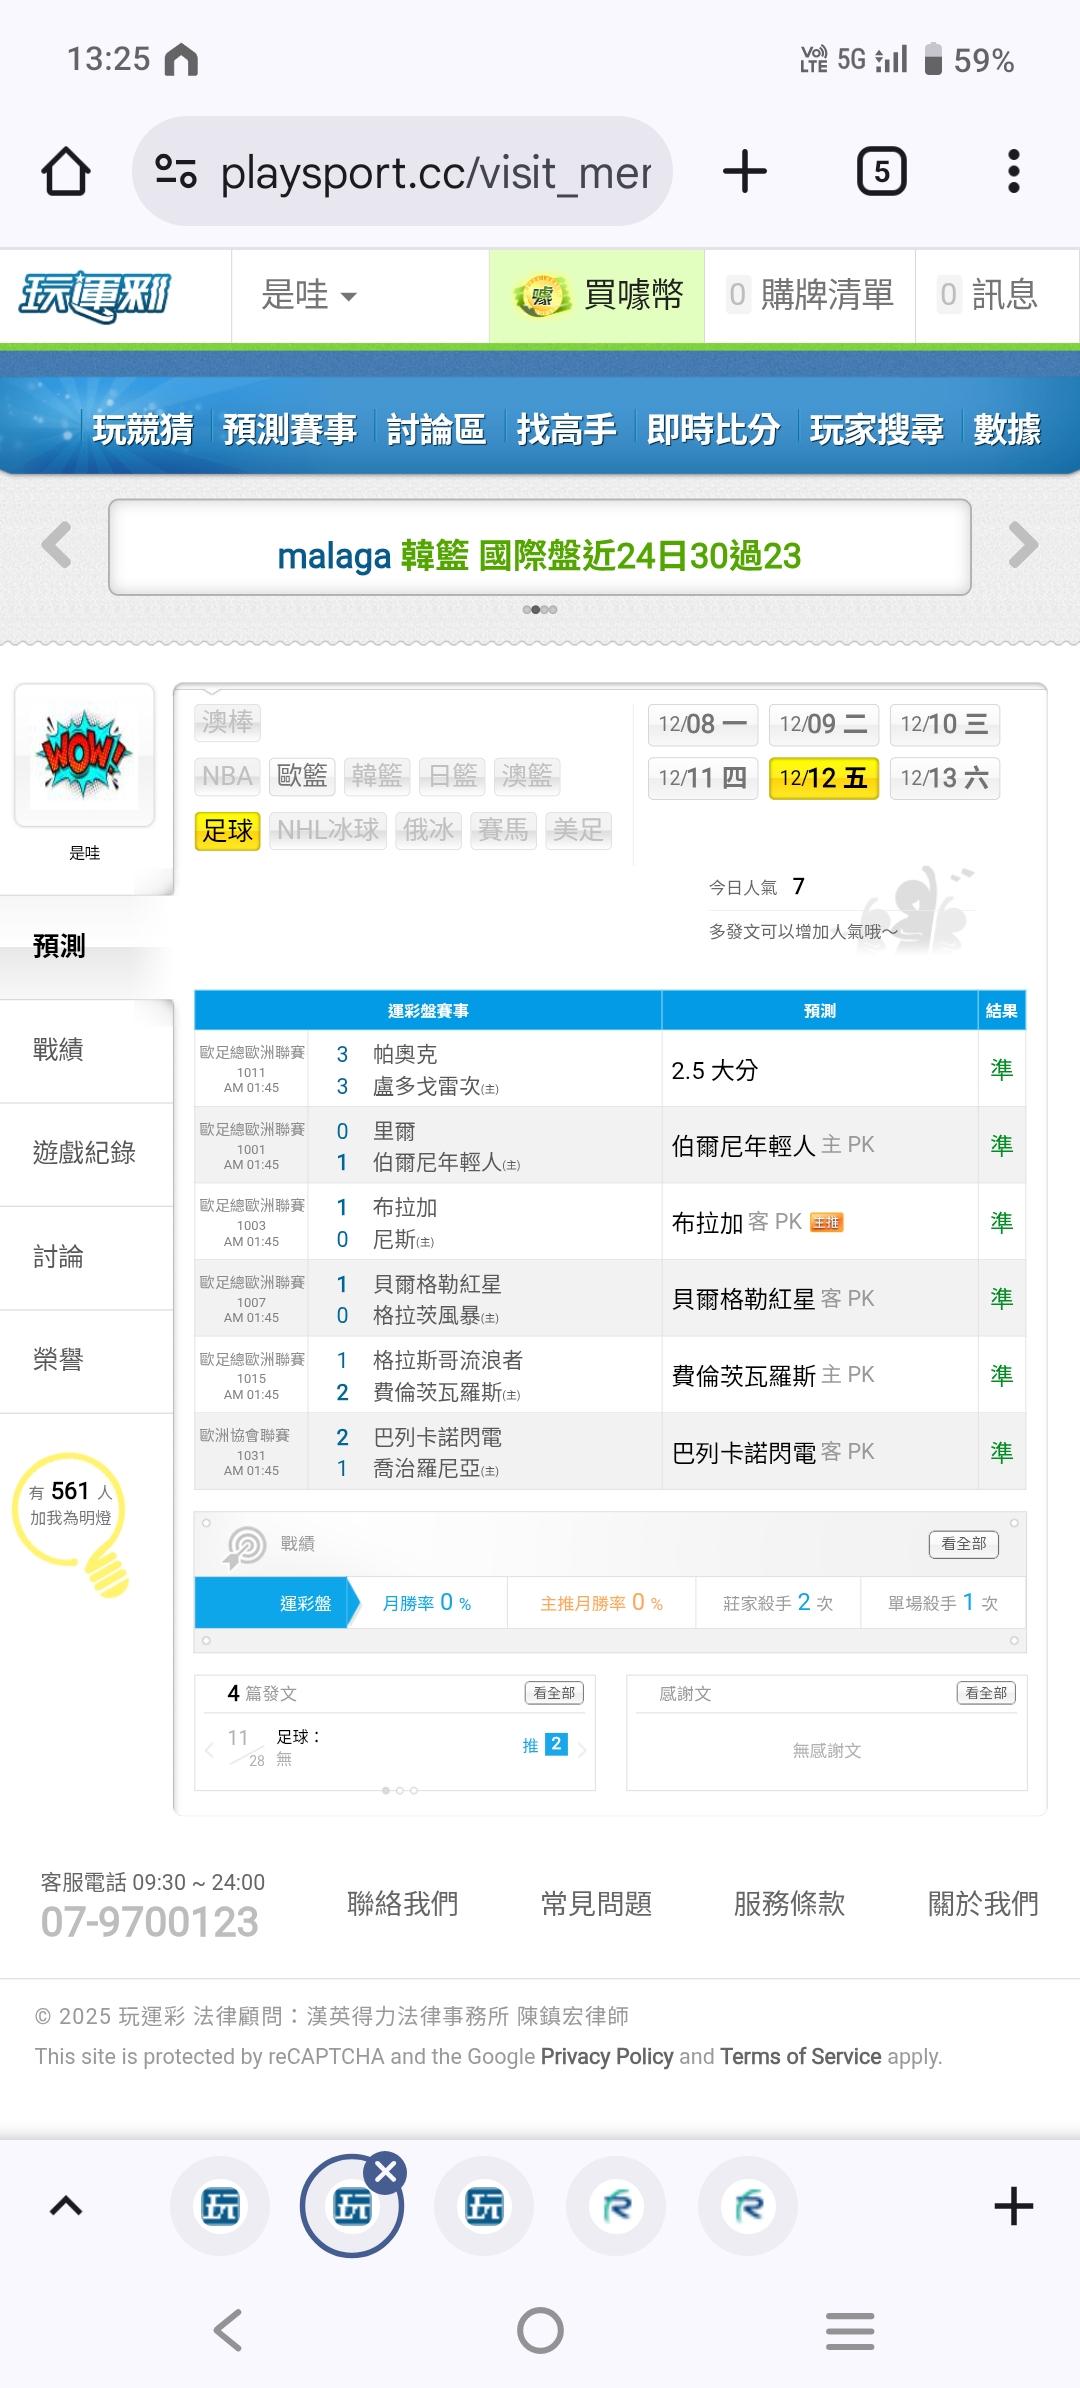Open the 聯絡我們 footer link
This screenshot has width=1080, height=2388.
403,1904
